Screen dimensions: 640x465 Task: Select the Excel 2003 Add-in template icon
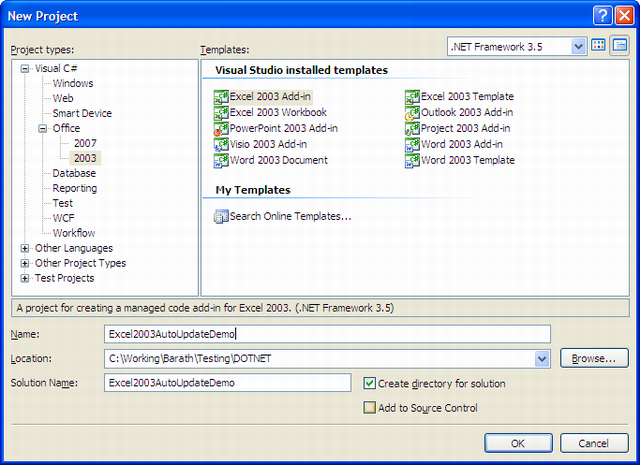point(221,97)
